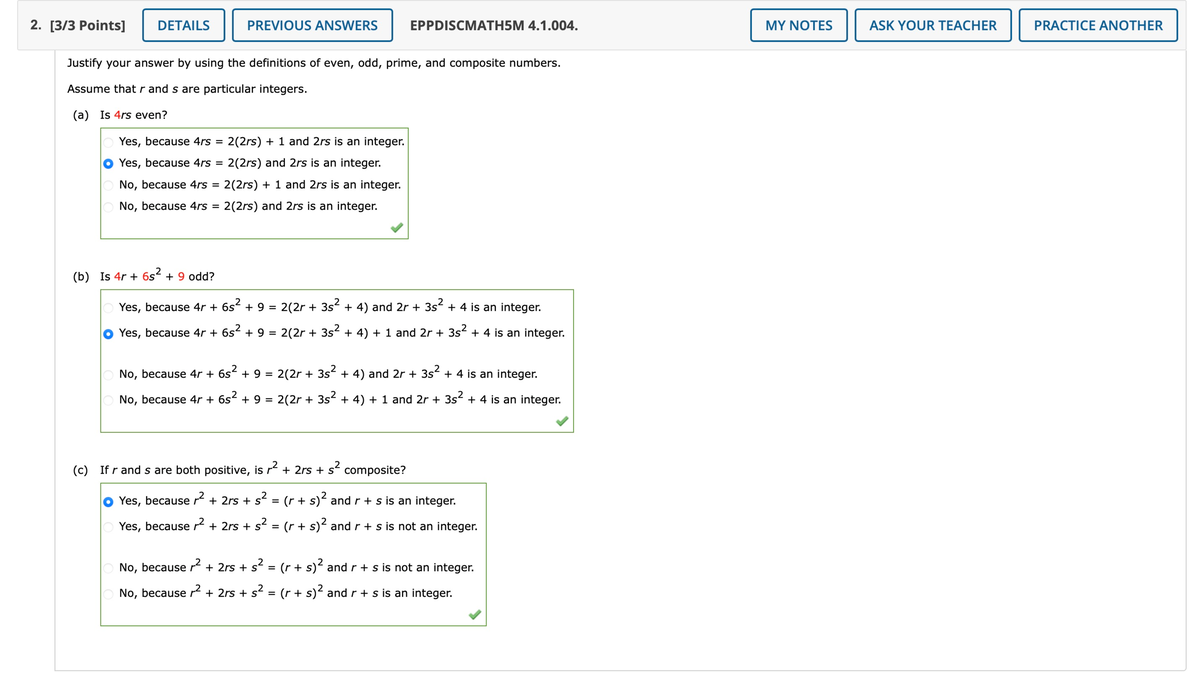The height and width of the screenshot is (680, 1200).
Task: Select 'Yes, because 4rs = 2(2rs) + 1' option
Action: pos(107,141)
